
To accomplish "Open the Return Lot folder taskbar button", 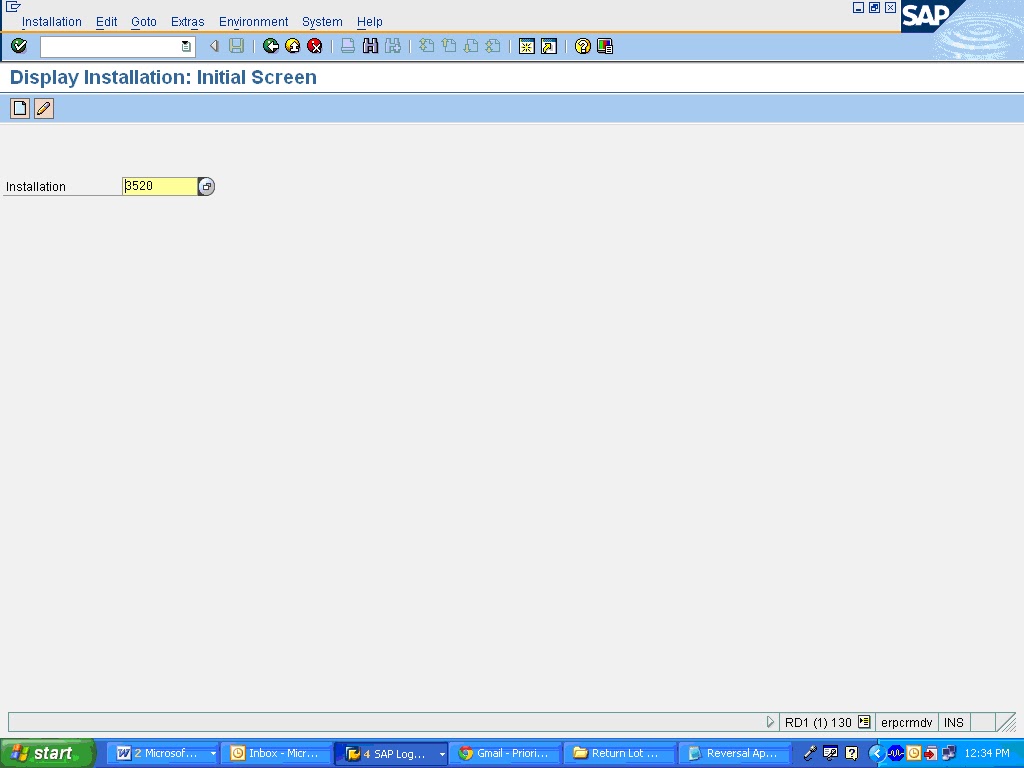I will pyautogui.click(x=619, y=754).
